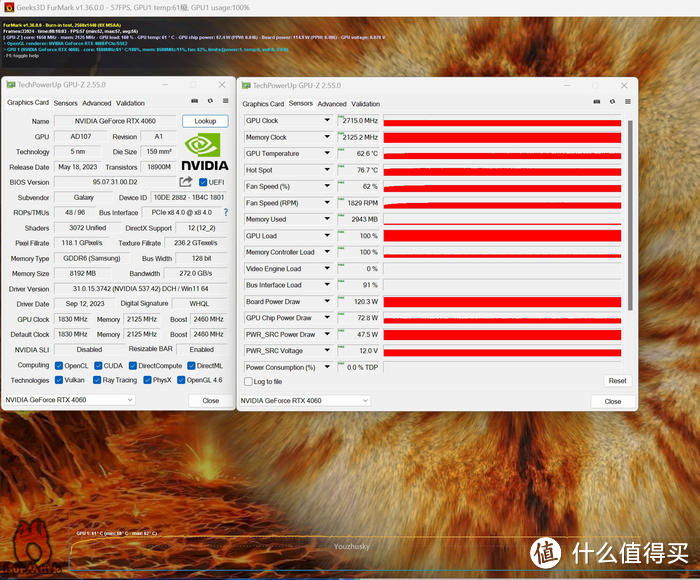The width and height of the screenshot is (700, 580).
Task: Click the refresh icon in Sensors GPU-Z window
Action: (612, 102)
